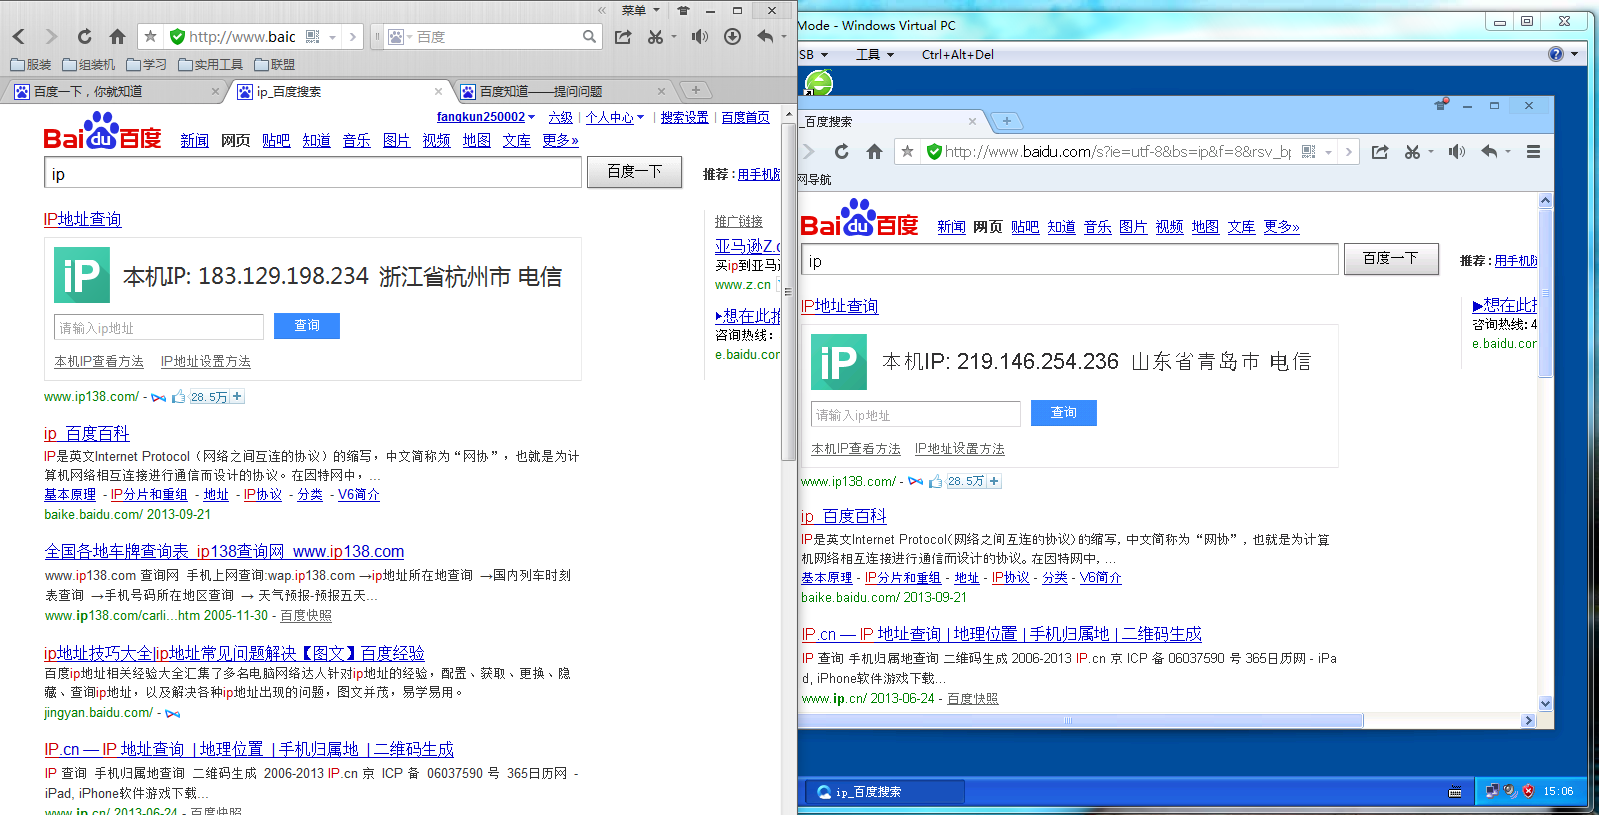Open fangkun250002 account dropdown
The height and width of the screenshot is (815, 1599).
pyautogui.click(x=486, y=117)
